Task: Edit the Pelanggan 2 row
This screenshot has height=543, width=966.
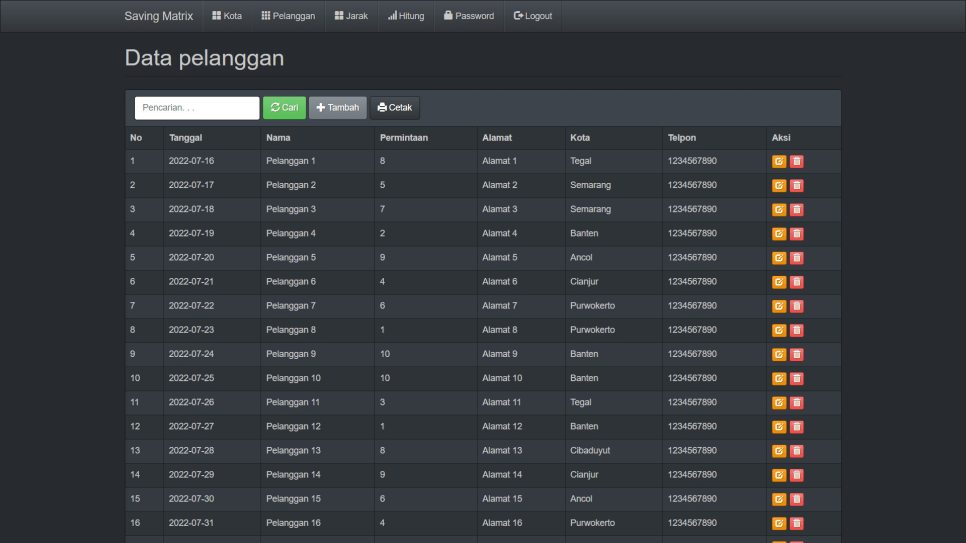Action: click(779, 186)
